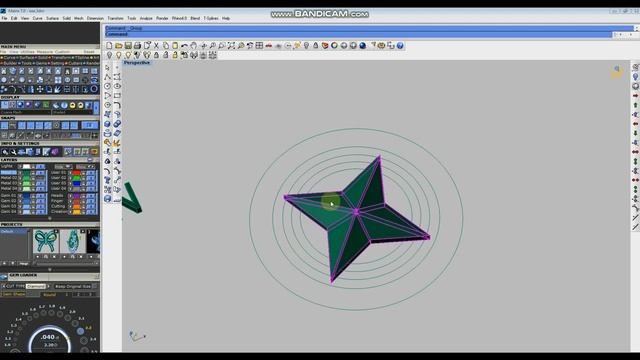Click the four-viewport layout icon
The width and height of the screenshot is (640, 360).
pos(259,46)
